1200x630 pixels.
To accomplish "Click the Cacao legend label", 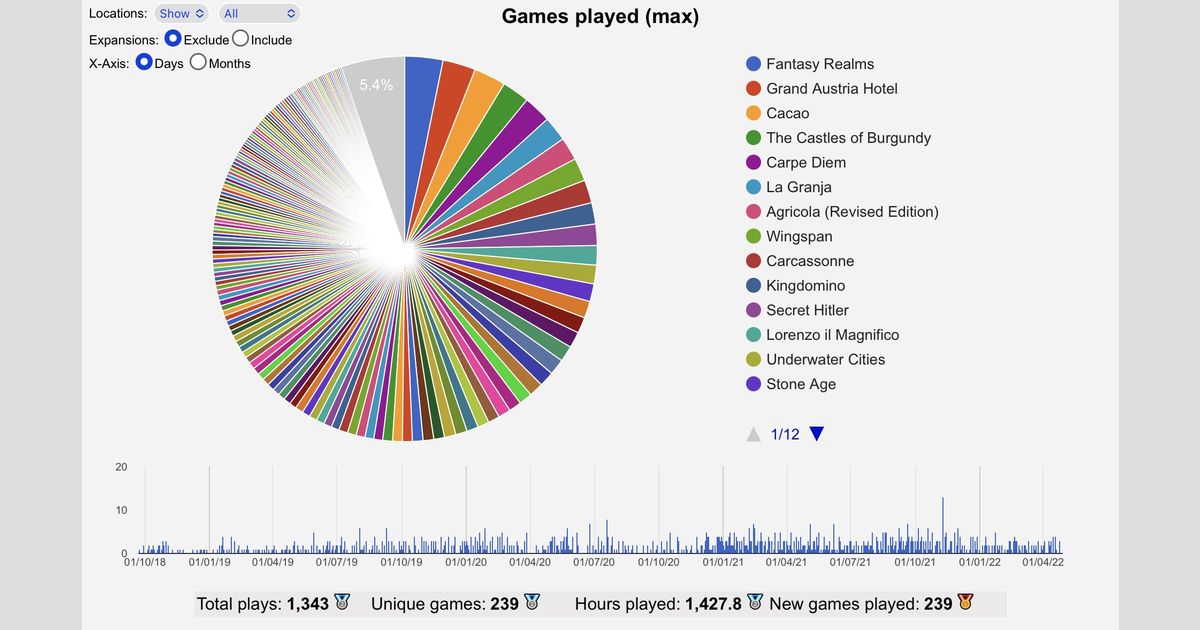I will [788, 113].
